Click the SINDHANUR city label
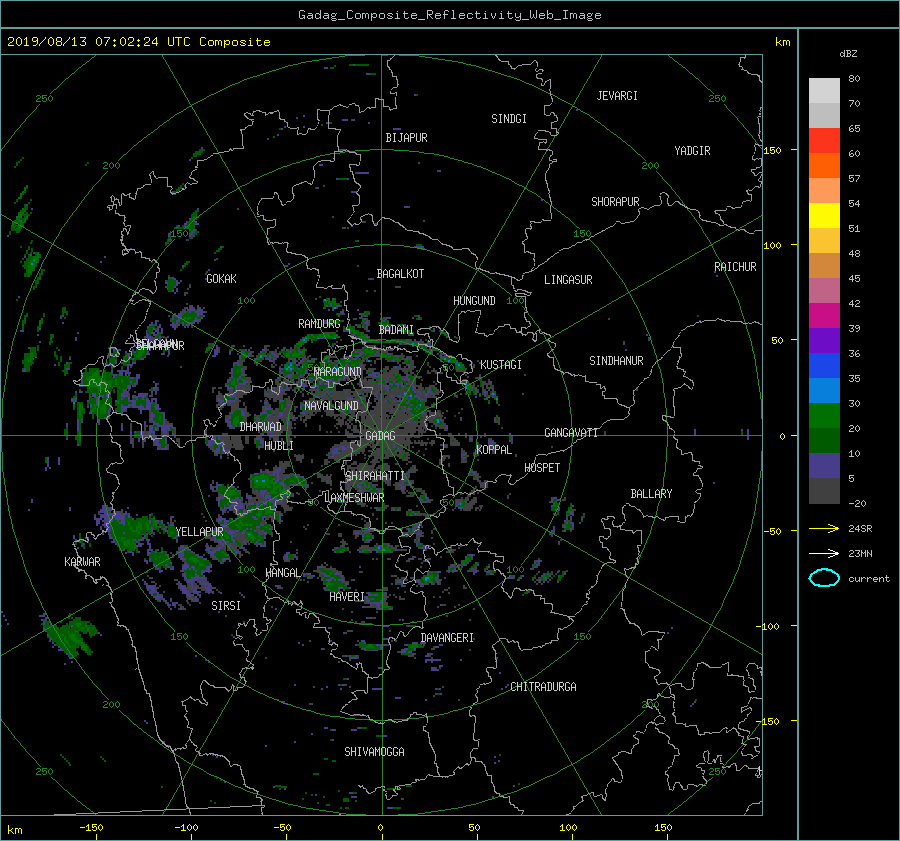This screenshot has height=841, width=900. pos(616,361)
